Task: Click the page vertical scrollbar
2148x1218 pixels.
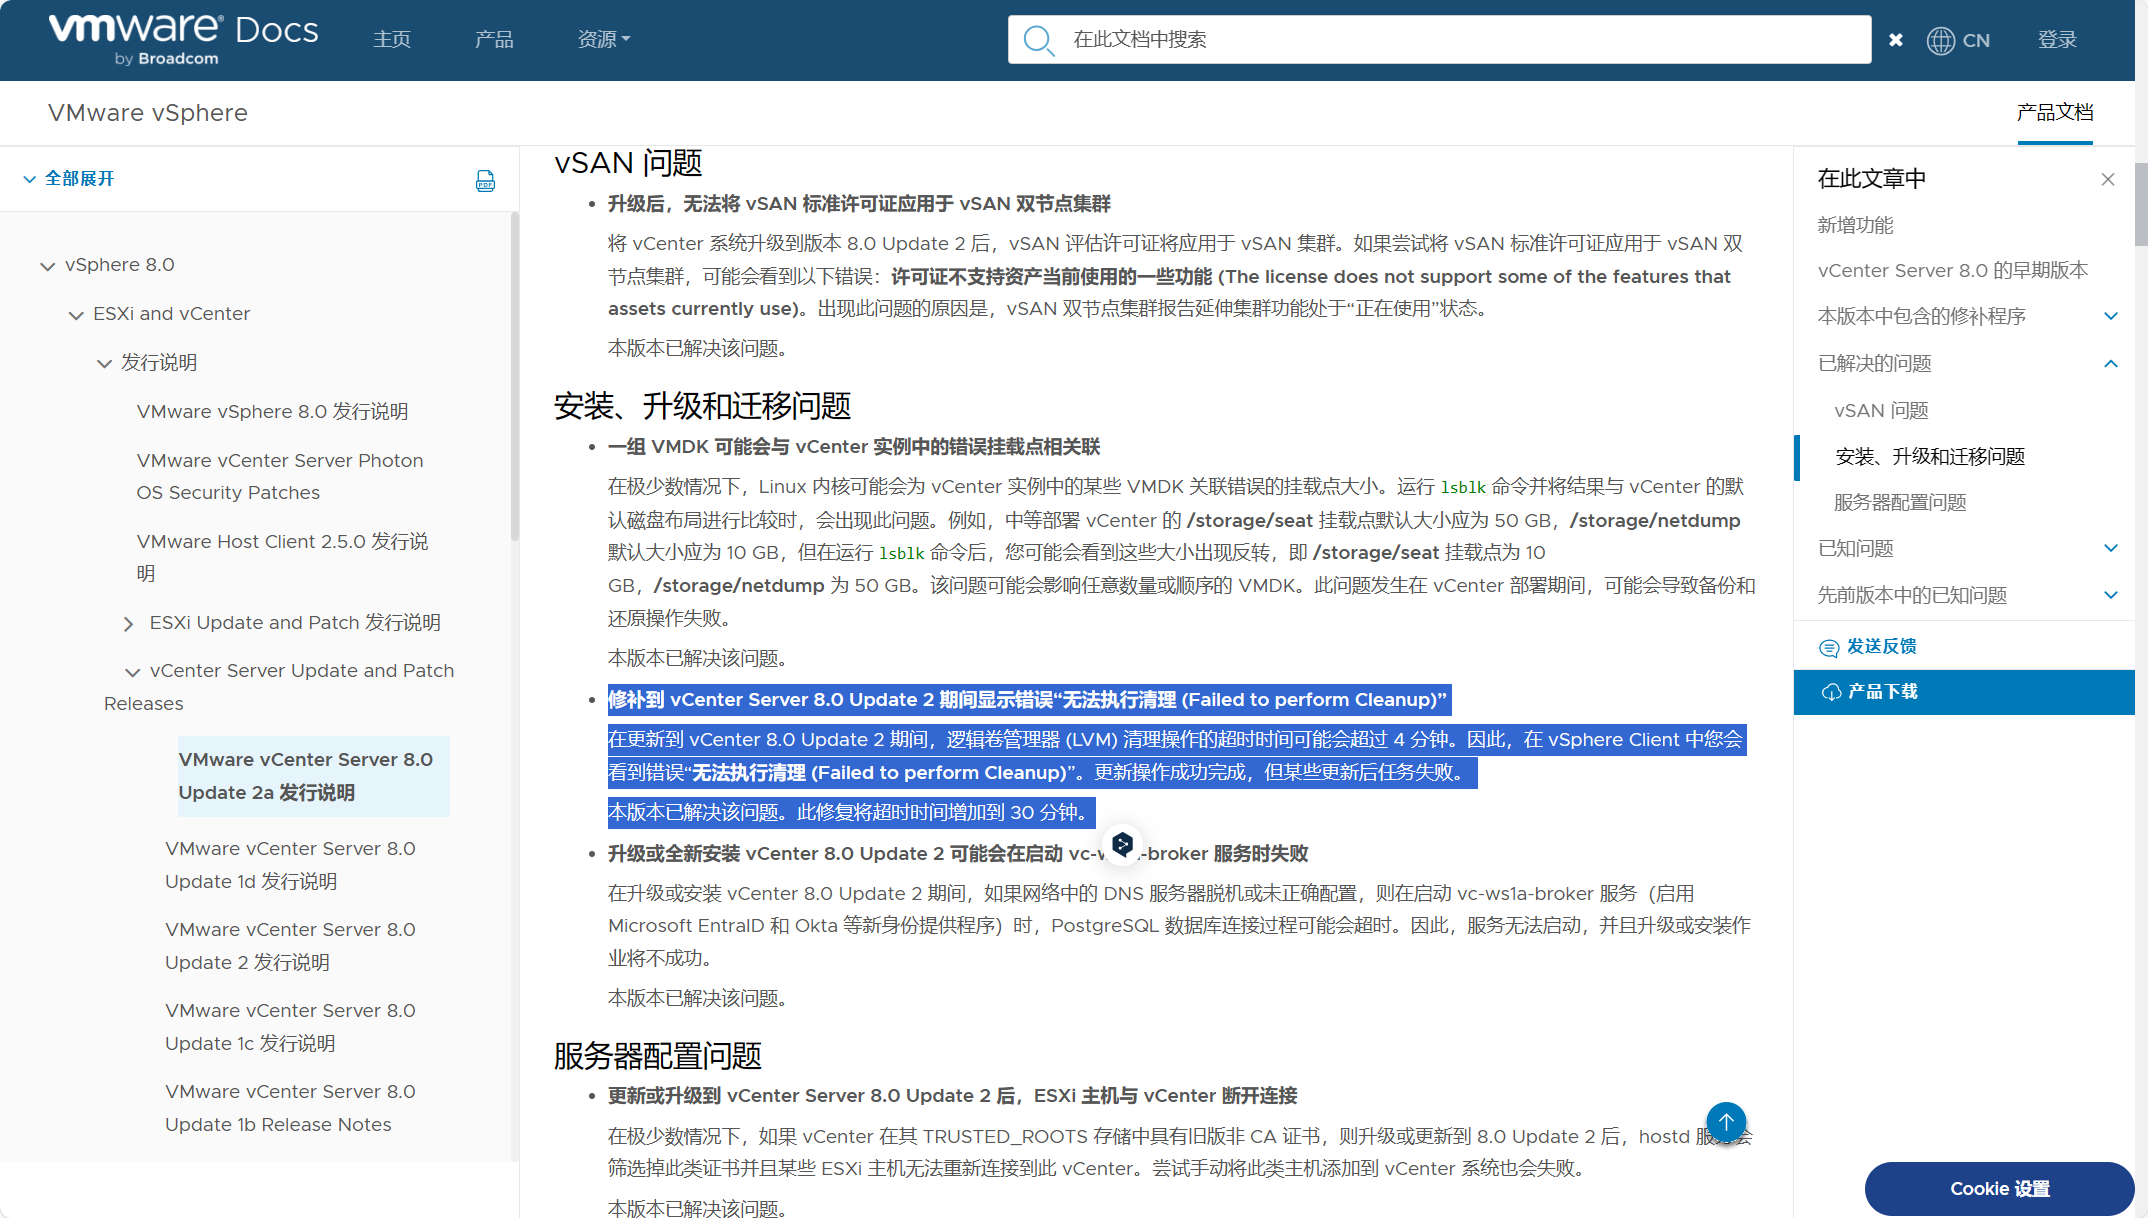Action: (x=2141, y=205)
